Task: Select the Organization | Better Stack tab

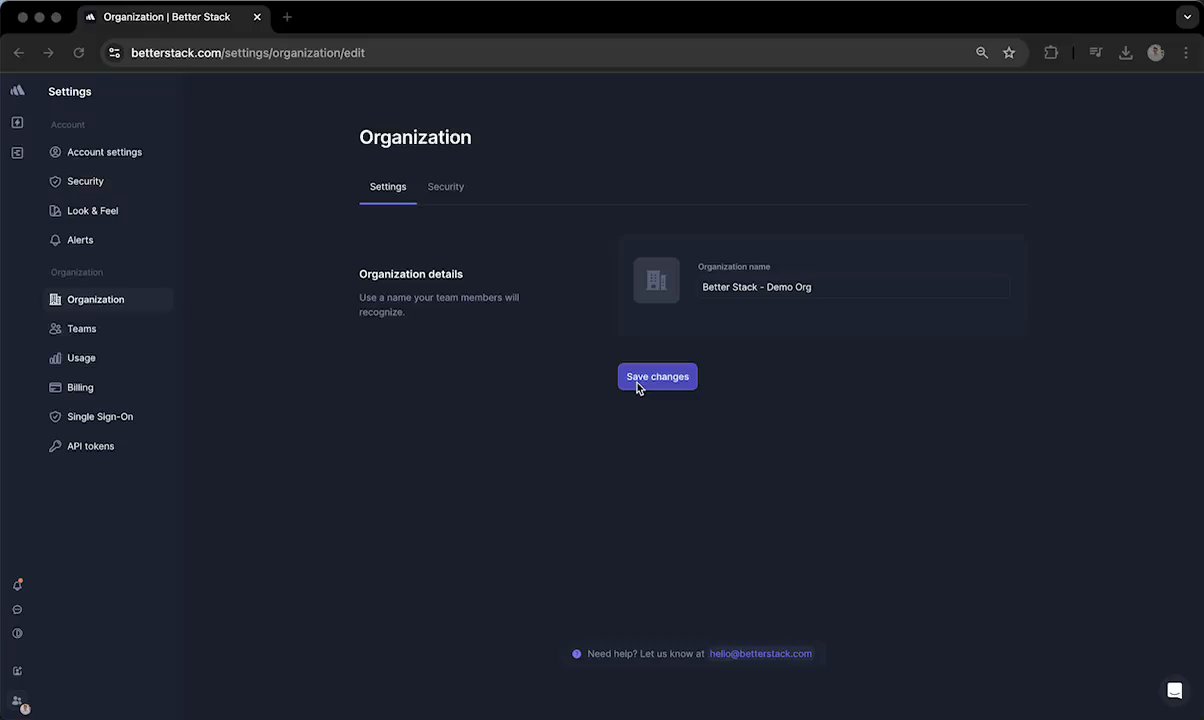Action: (x=172, y=17)
